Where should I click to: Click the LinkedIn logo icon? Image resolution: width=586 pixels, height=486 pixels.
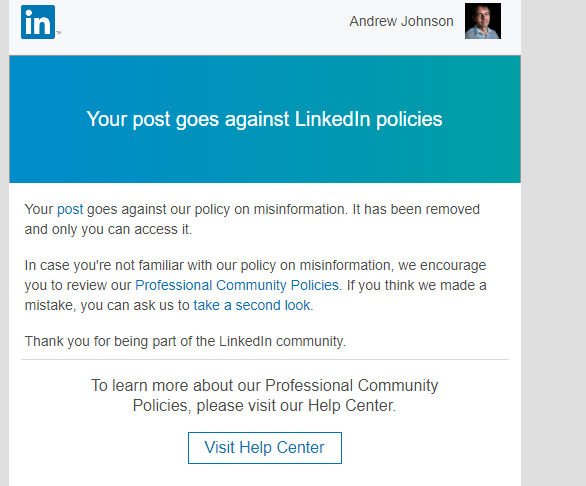point(38,22)
